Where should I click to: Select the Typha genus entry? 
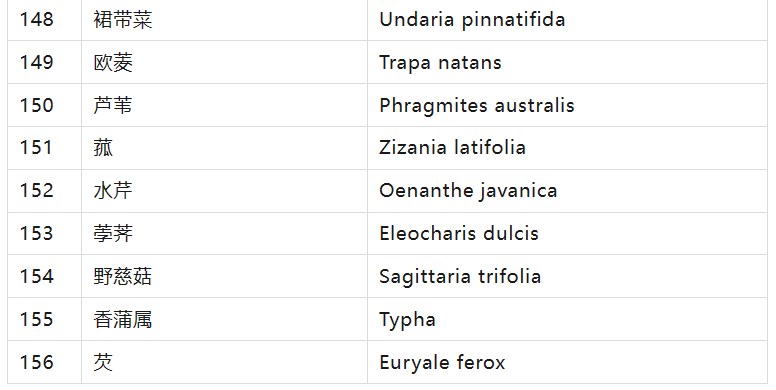click(407, 320)
